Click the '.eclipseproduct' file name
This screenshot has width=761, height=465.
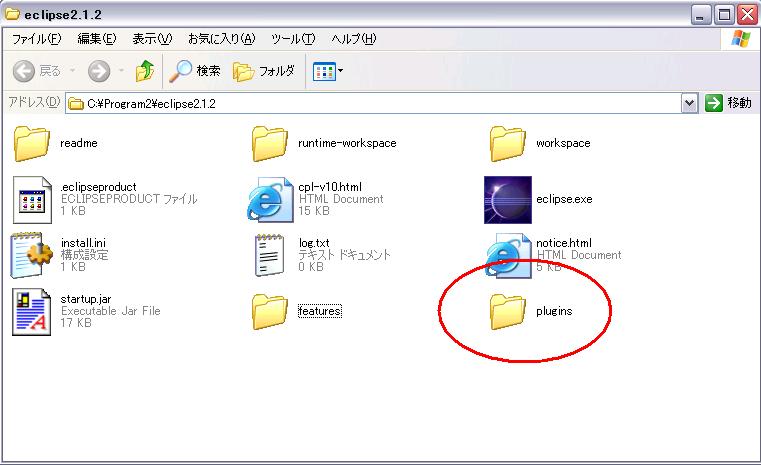coord(99,187)
